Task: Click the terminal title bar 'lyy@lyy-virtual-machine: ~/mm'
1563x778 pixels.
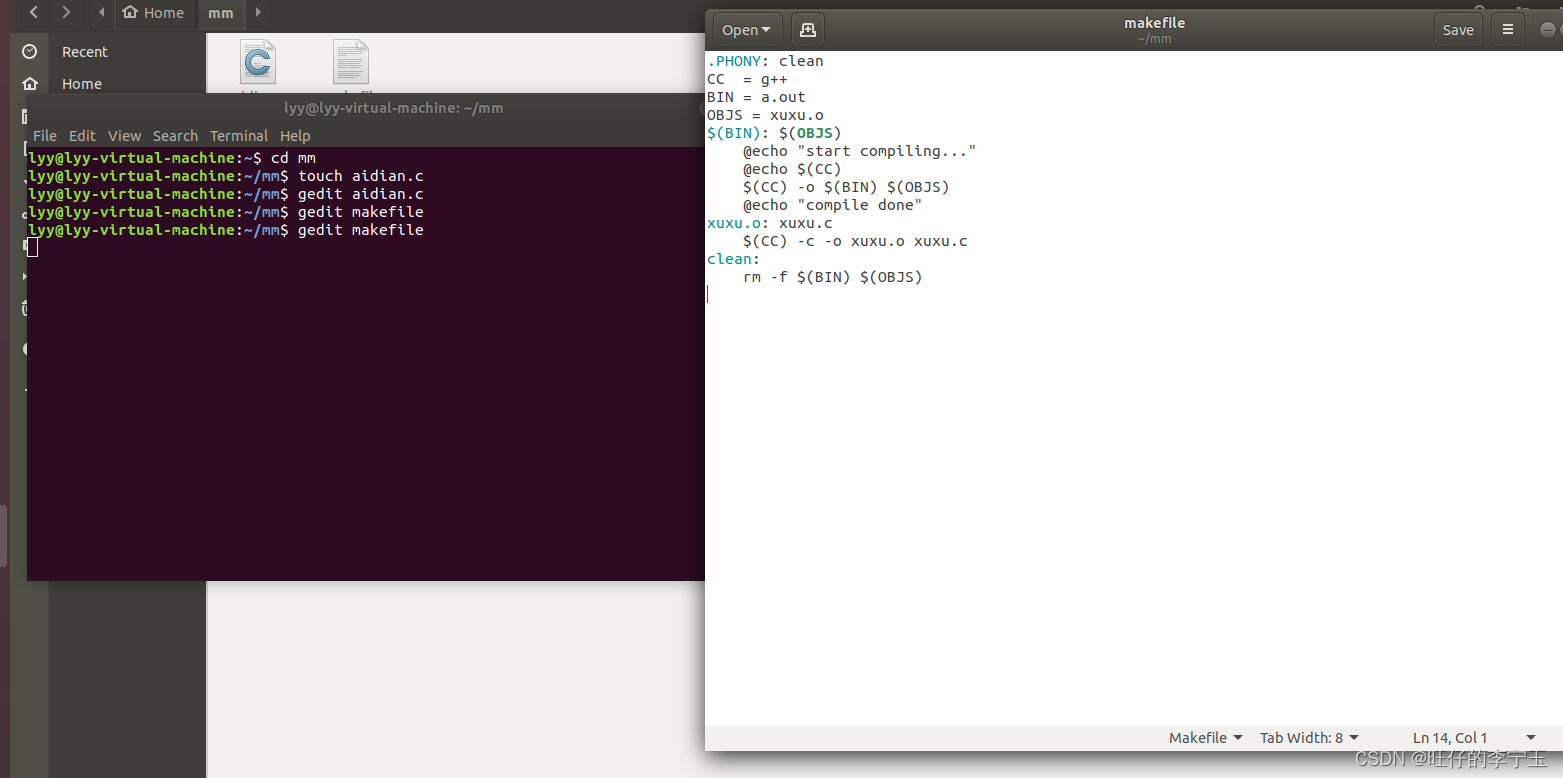Action: [x=393, y=108]
